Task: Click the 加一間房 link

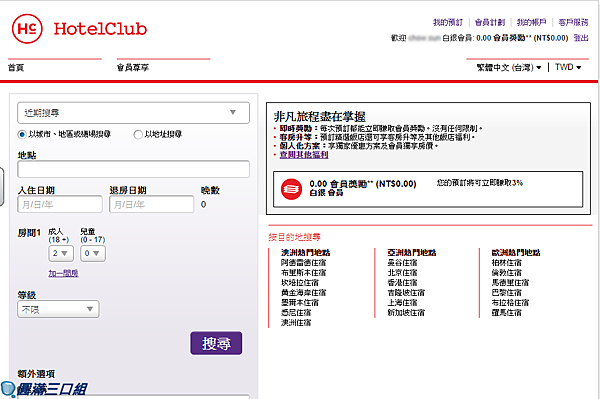Action: click(63, 273)
